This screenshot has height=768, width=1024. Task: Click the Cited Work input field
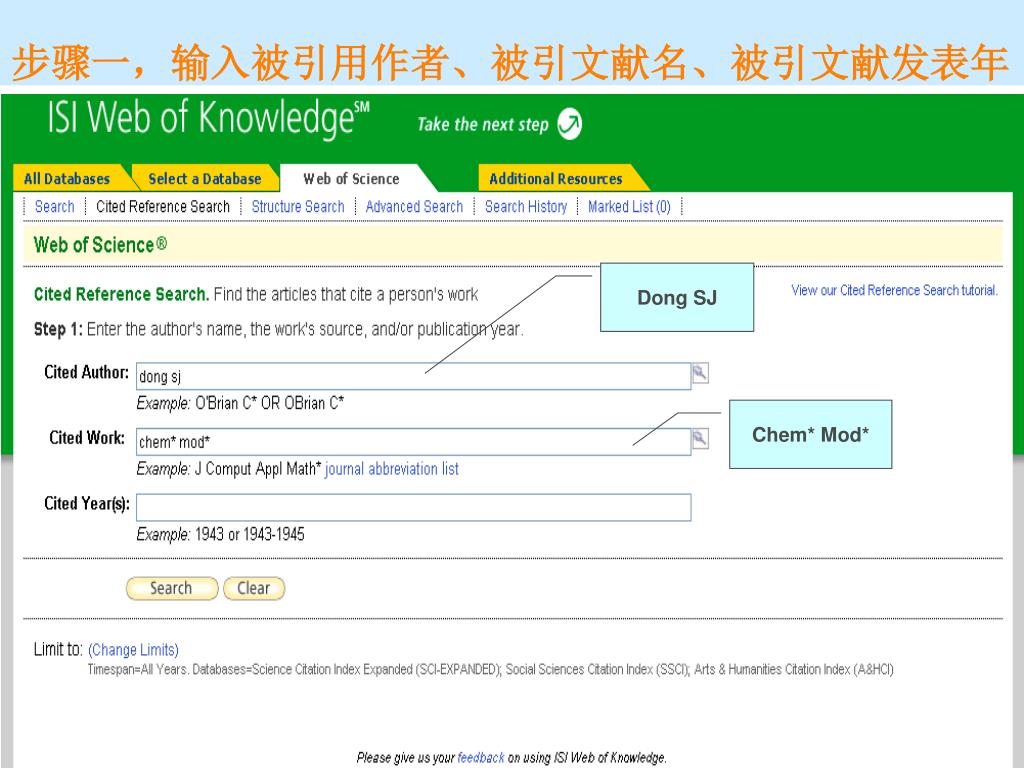pyautogui.click(x=413, y=441)
